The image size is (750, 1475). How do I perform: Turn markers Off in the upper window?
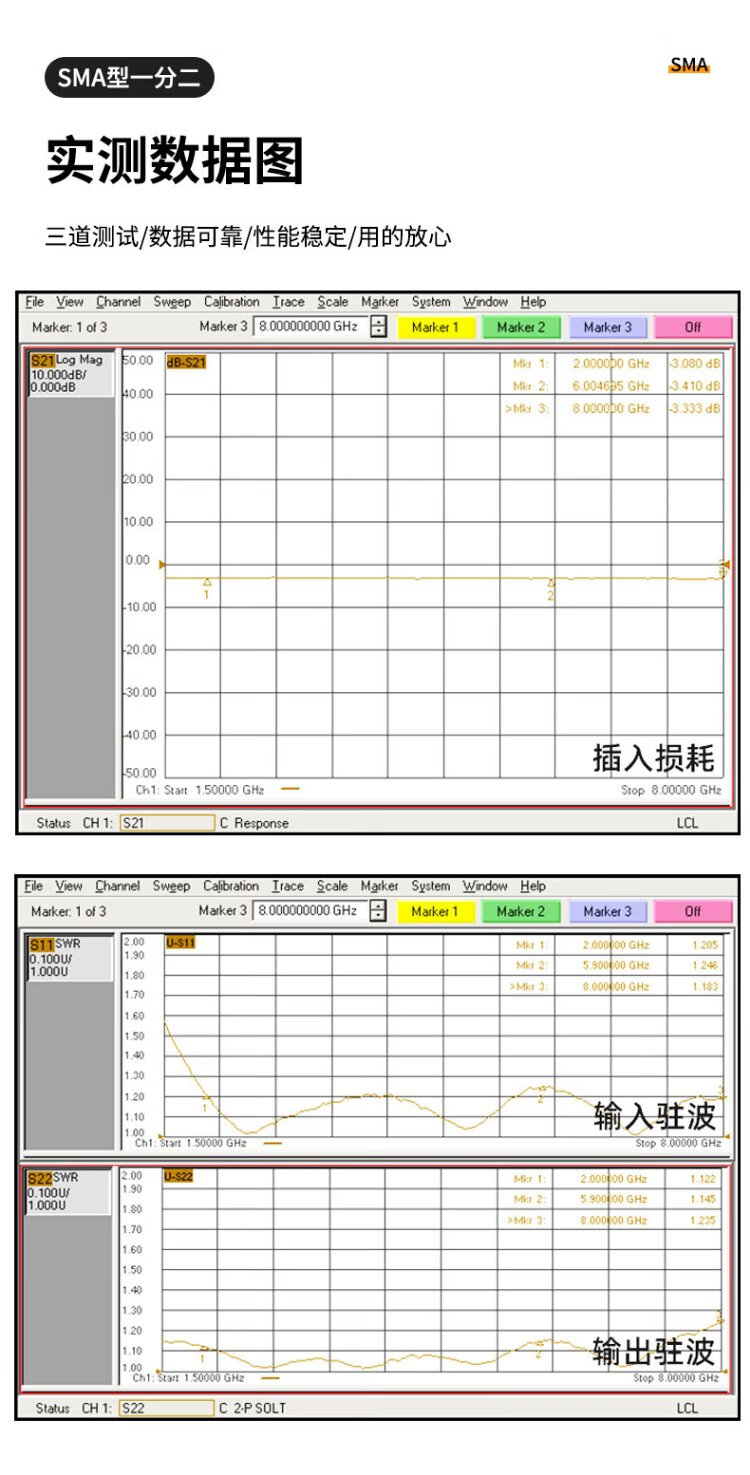[x=693, y=327]
